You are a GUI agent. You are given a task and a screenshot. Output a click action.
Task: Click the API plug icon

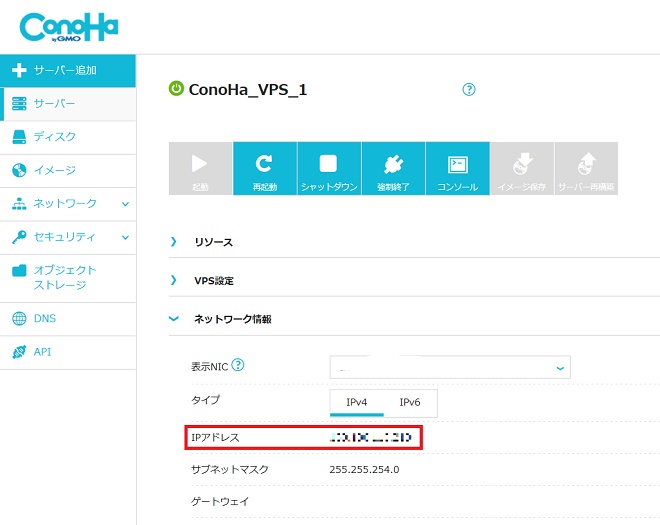(19, 352)
